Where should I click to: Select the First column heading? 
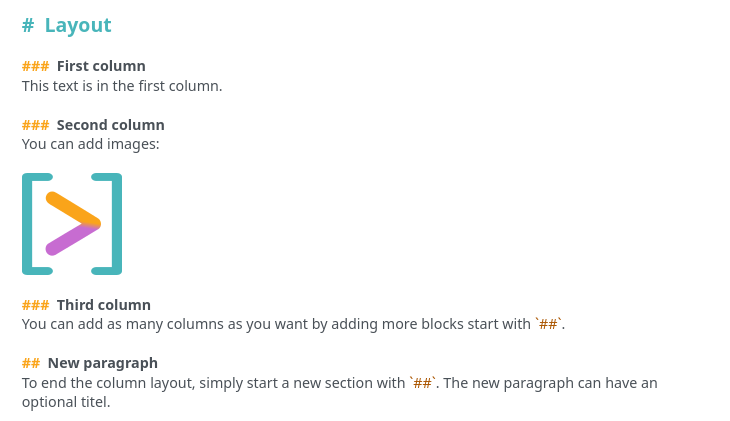(x=101, y=66)
